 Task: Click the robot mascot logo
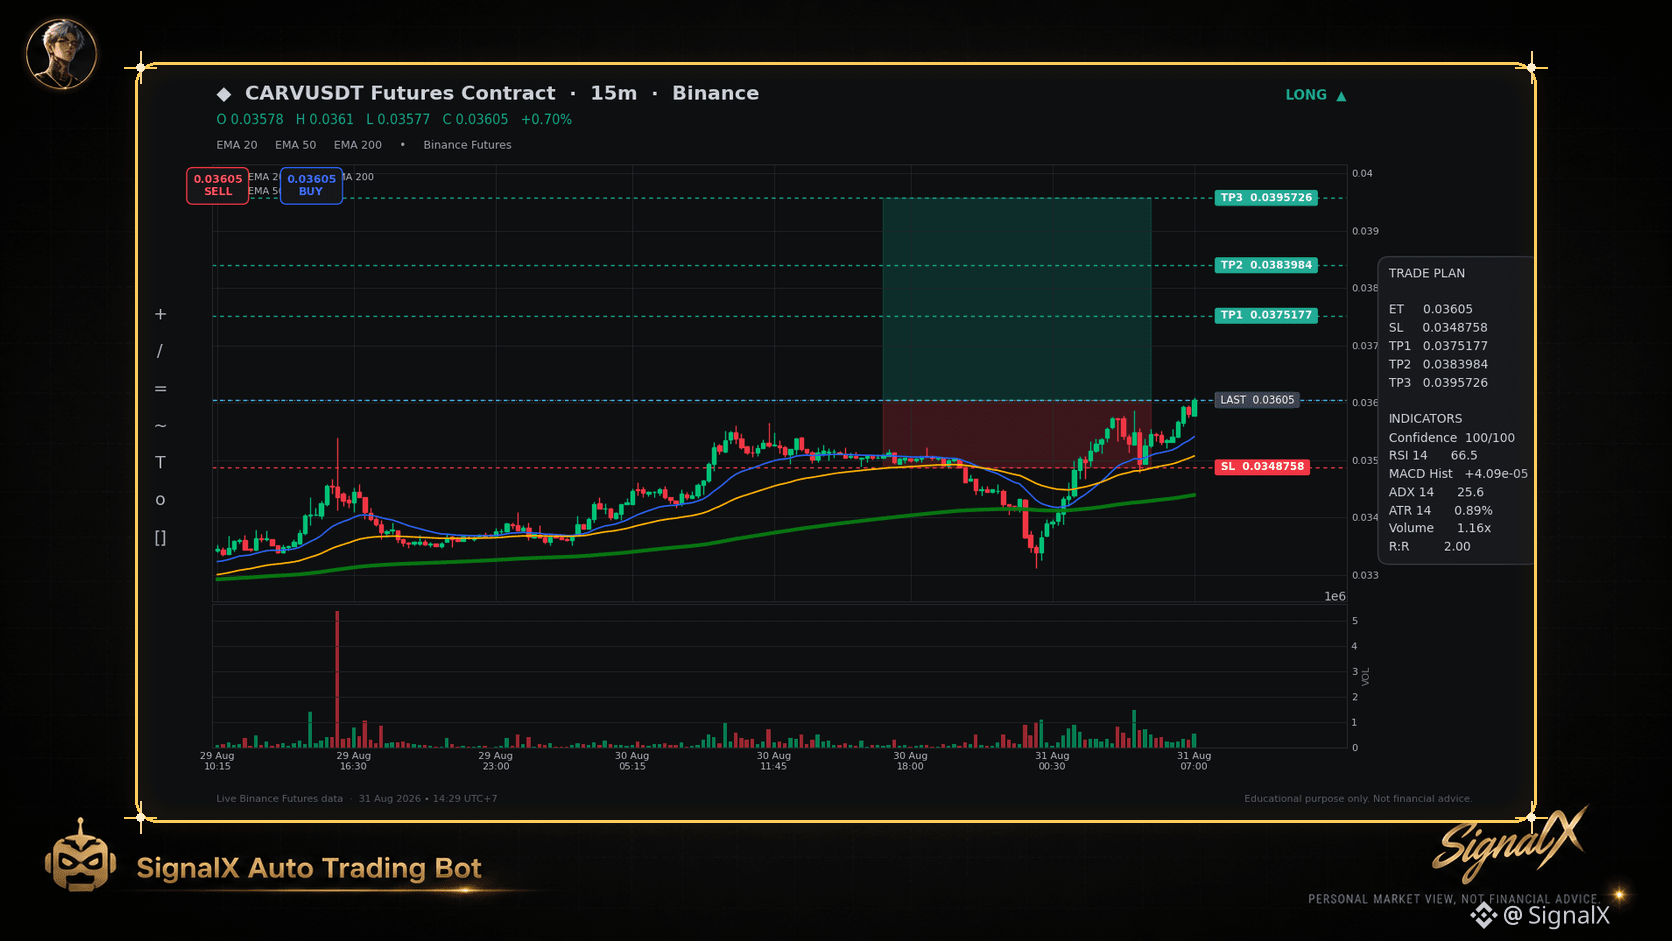80,856
